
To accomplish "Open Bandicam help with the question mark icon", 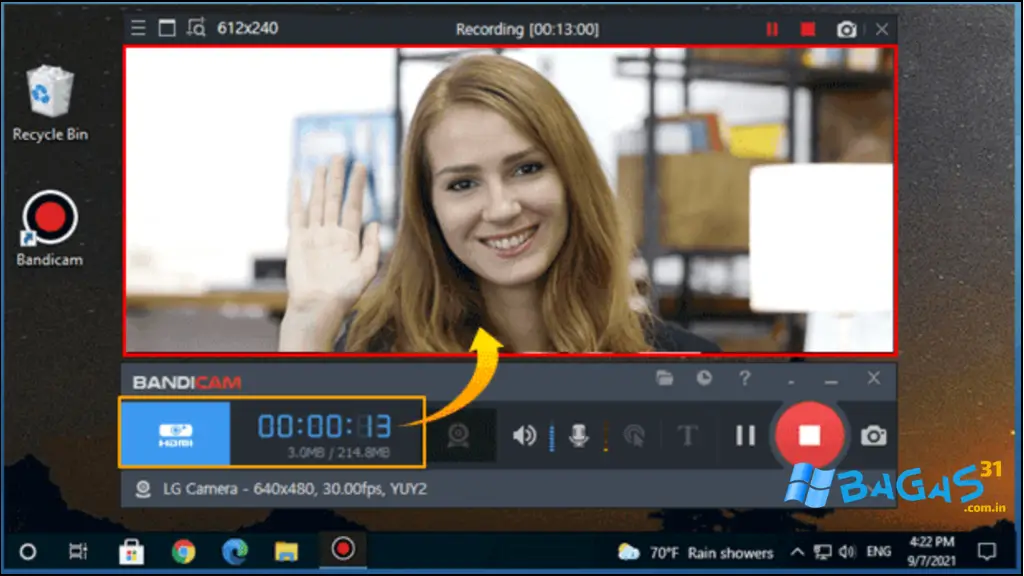I will (x=745, y=379).
